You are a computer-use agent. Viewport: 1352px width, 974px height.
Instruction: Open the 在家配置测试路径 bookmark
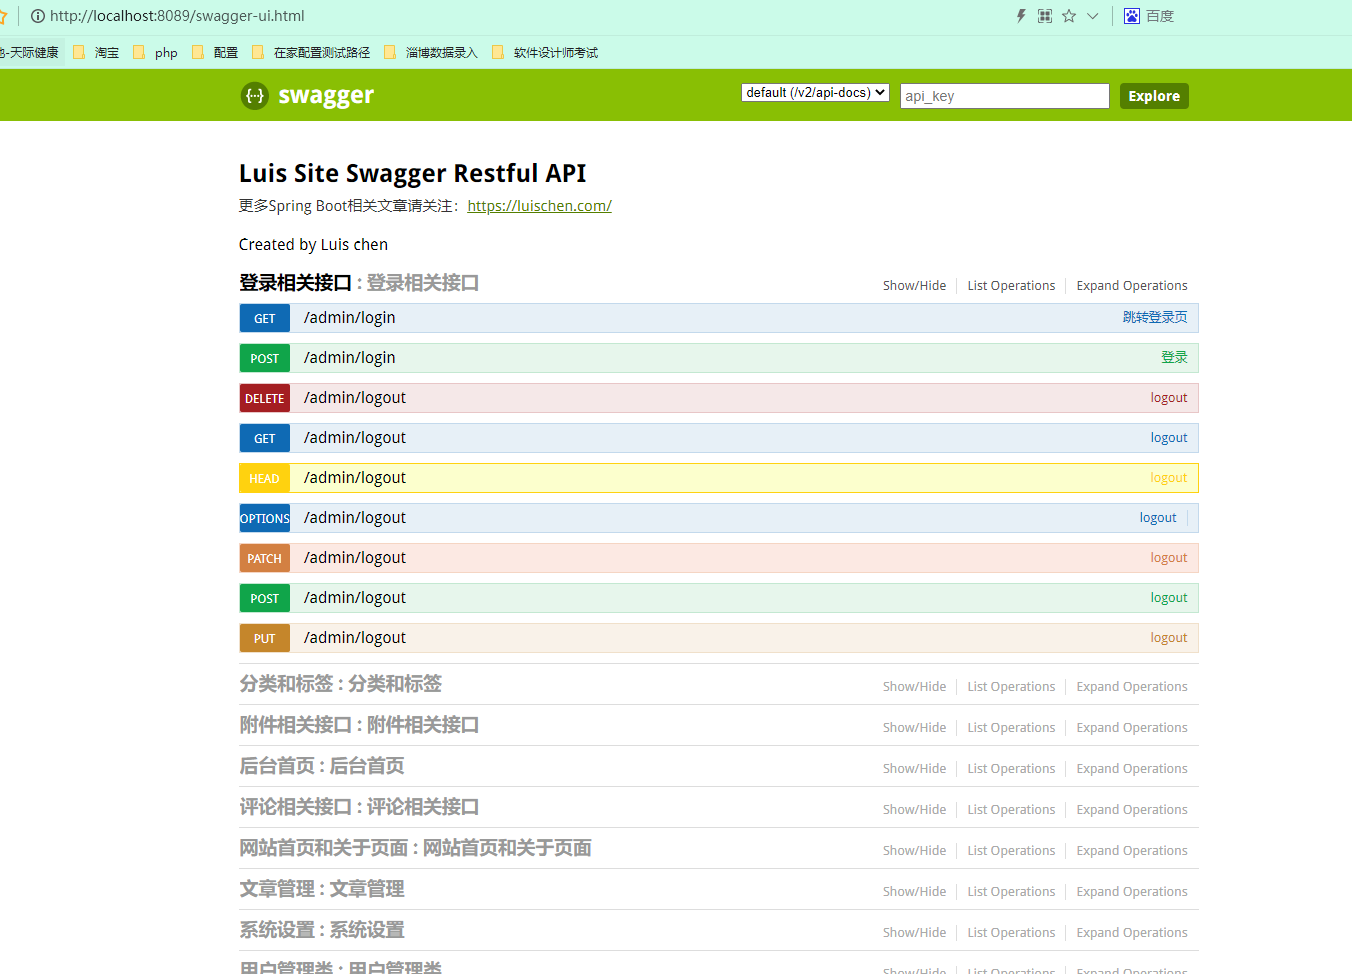click(311, 53)
